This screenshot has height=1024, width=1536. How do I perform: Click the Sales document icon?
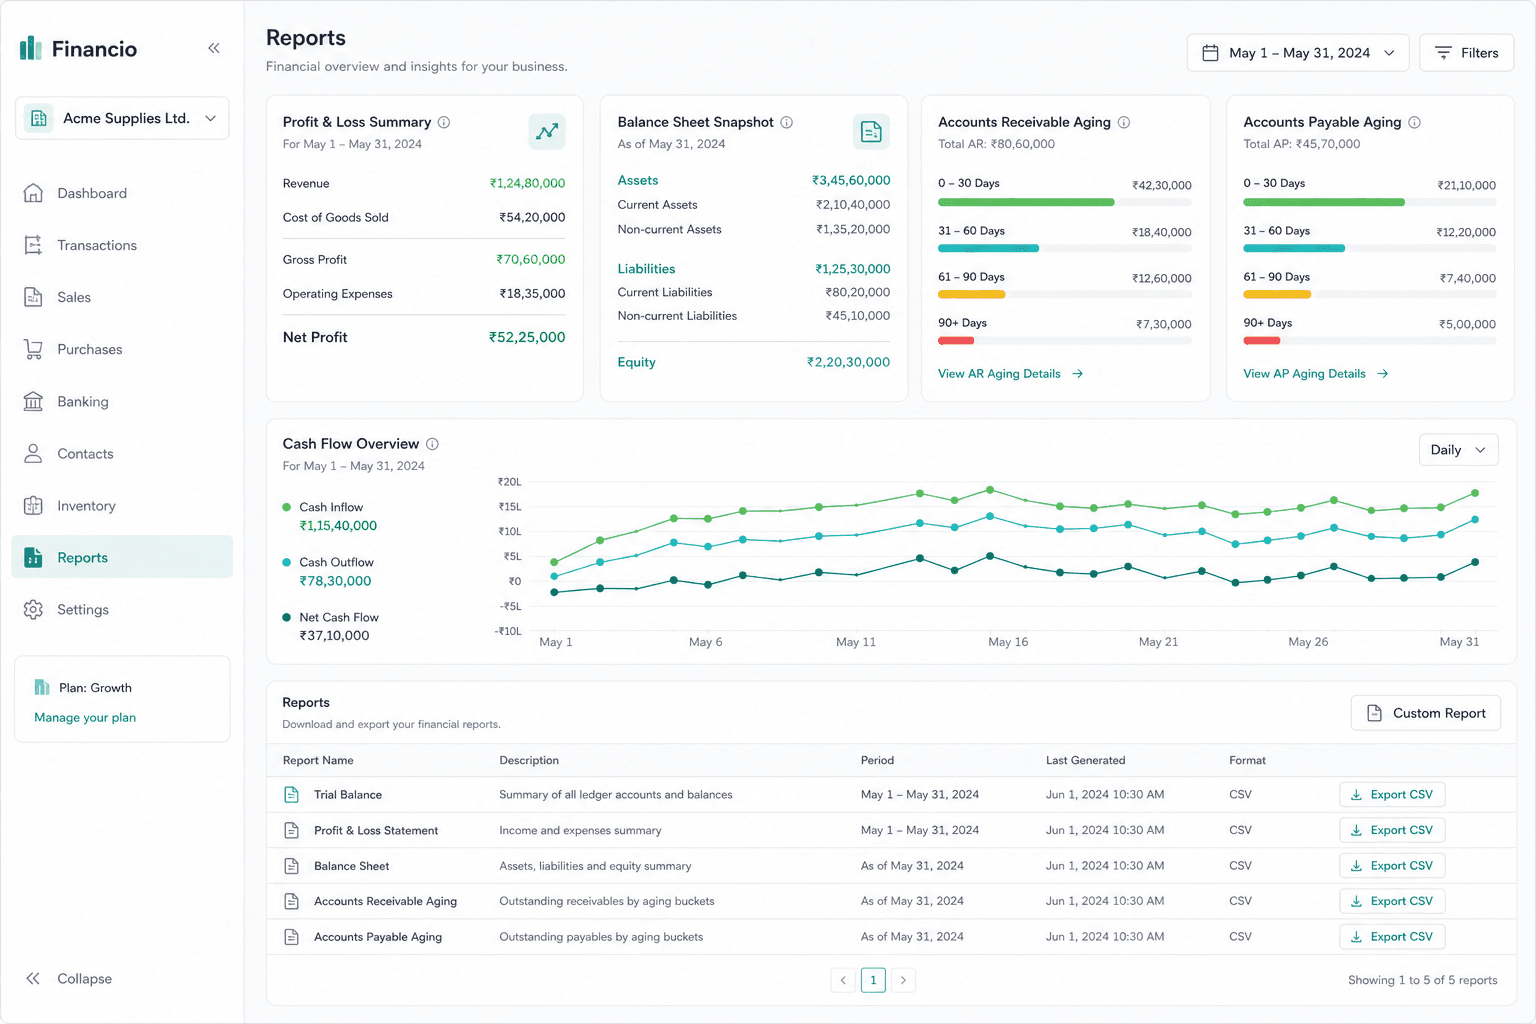click(x=33, y=297)
